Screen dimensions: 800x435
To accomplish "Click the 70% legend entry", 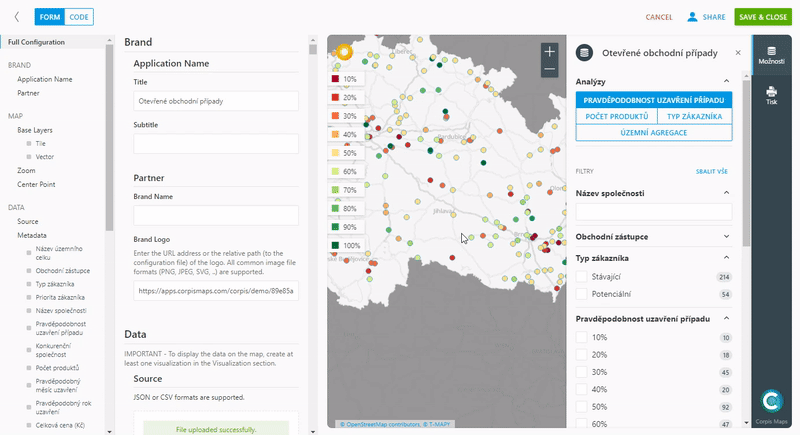I will point(345,190).
